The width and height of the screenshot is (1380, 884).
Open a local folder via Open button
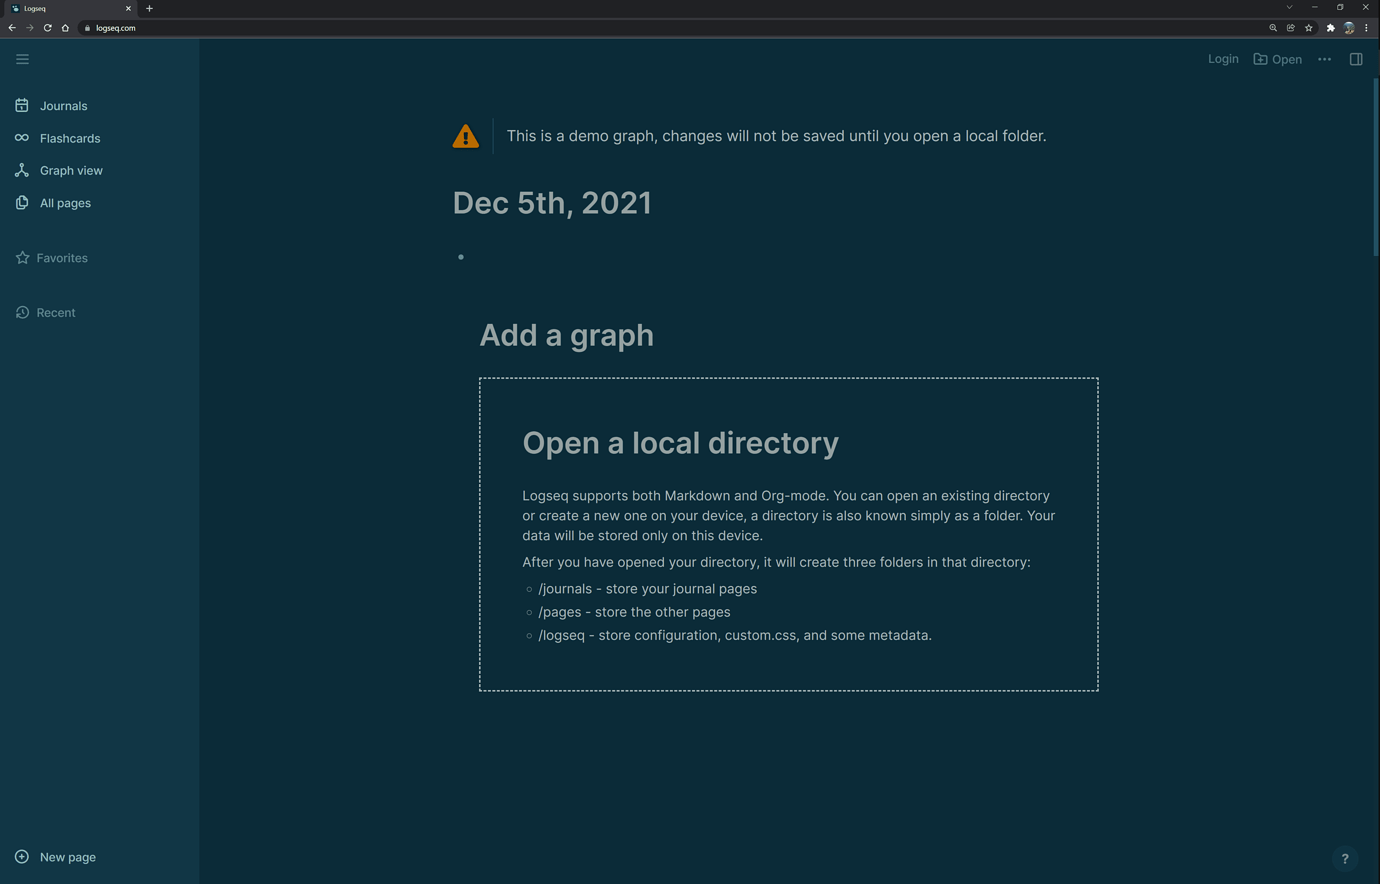click(x=1278, y=59)
